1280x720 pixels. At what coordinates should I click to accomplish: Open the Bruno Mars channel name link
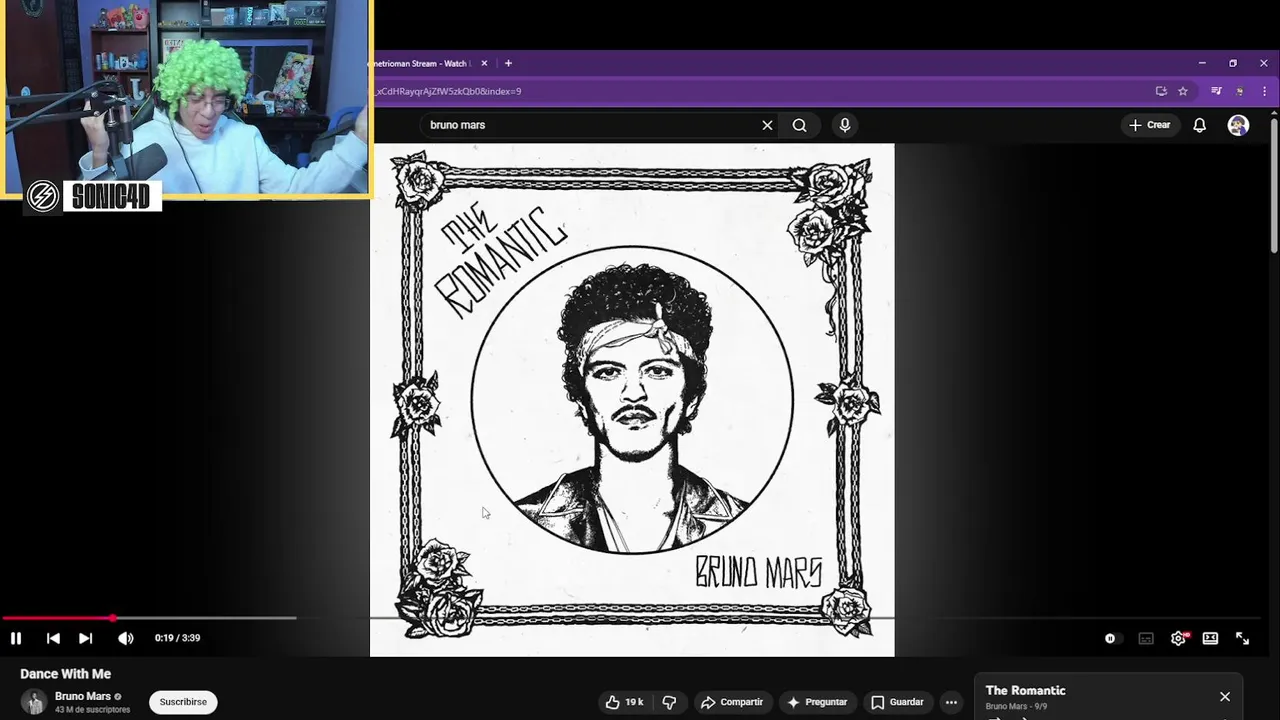(x=83, y=696)
